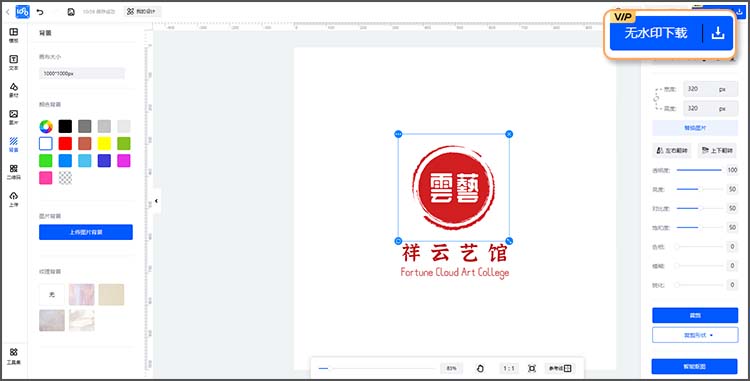Select the Fortune Cloud Art College text
The height and width of the screenshot is (381, 750).
[454, 273]
